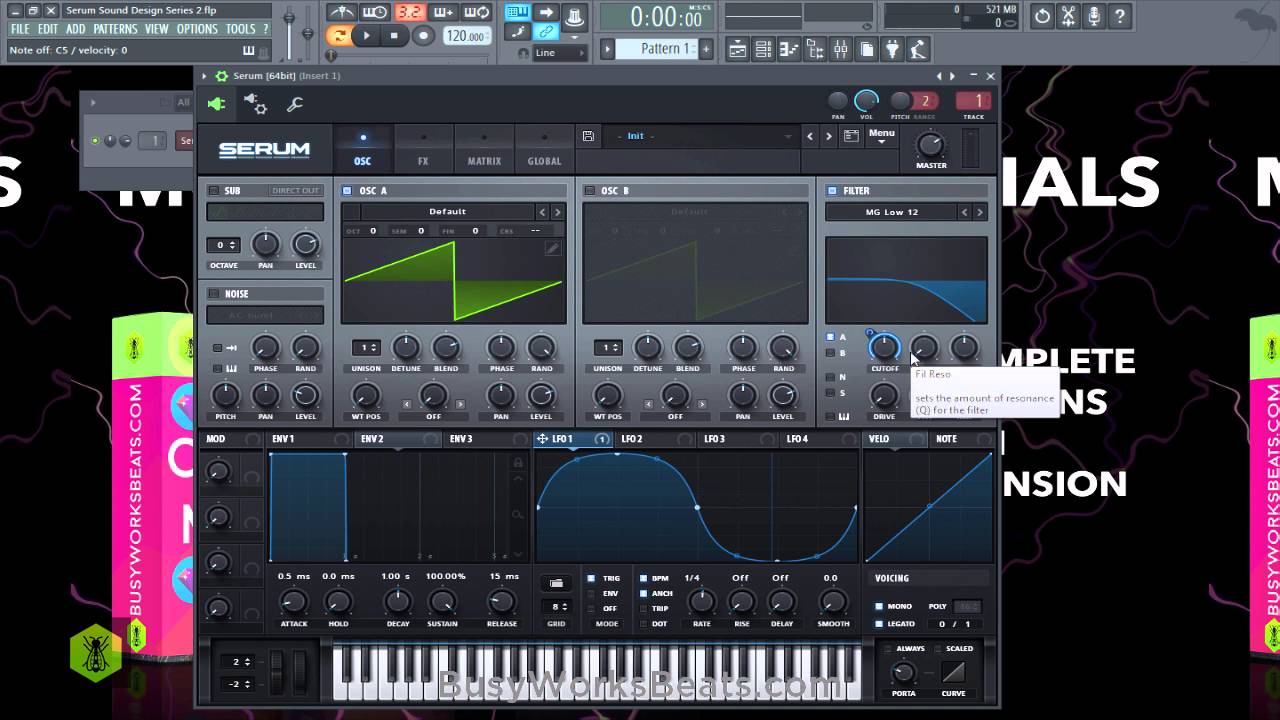
Task: Click the envelope ATTACK knob
Action: [x=293, y=602]
